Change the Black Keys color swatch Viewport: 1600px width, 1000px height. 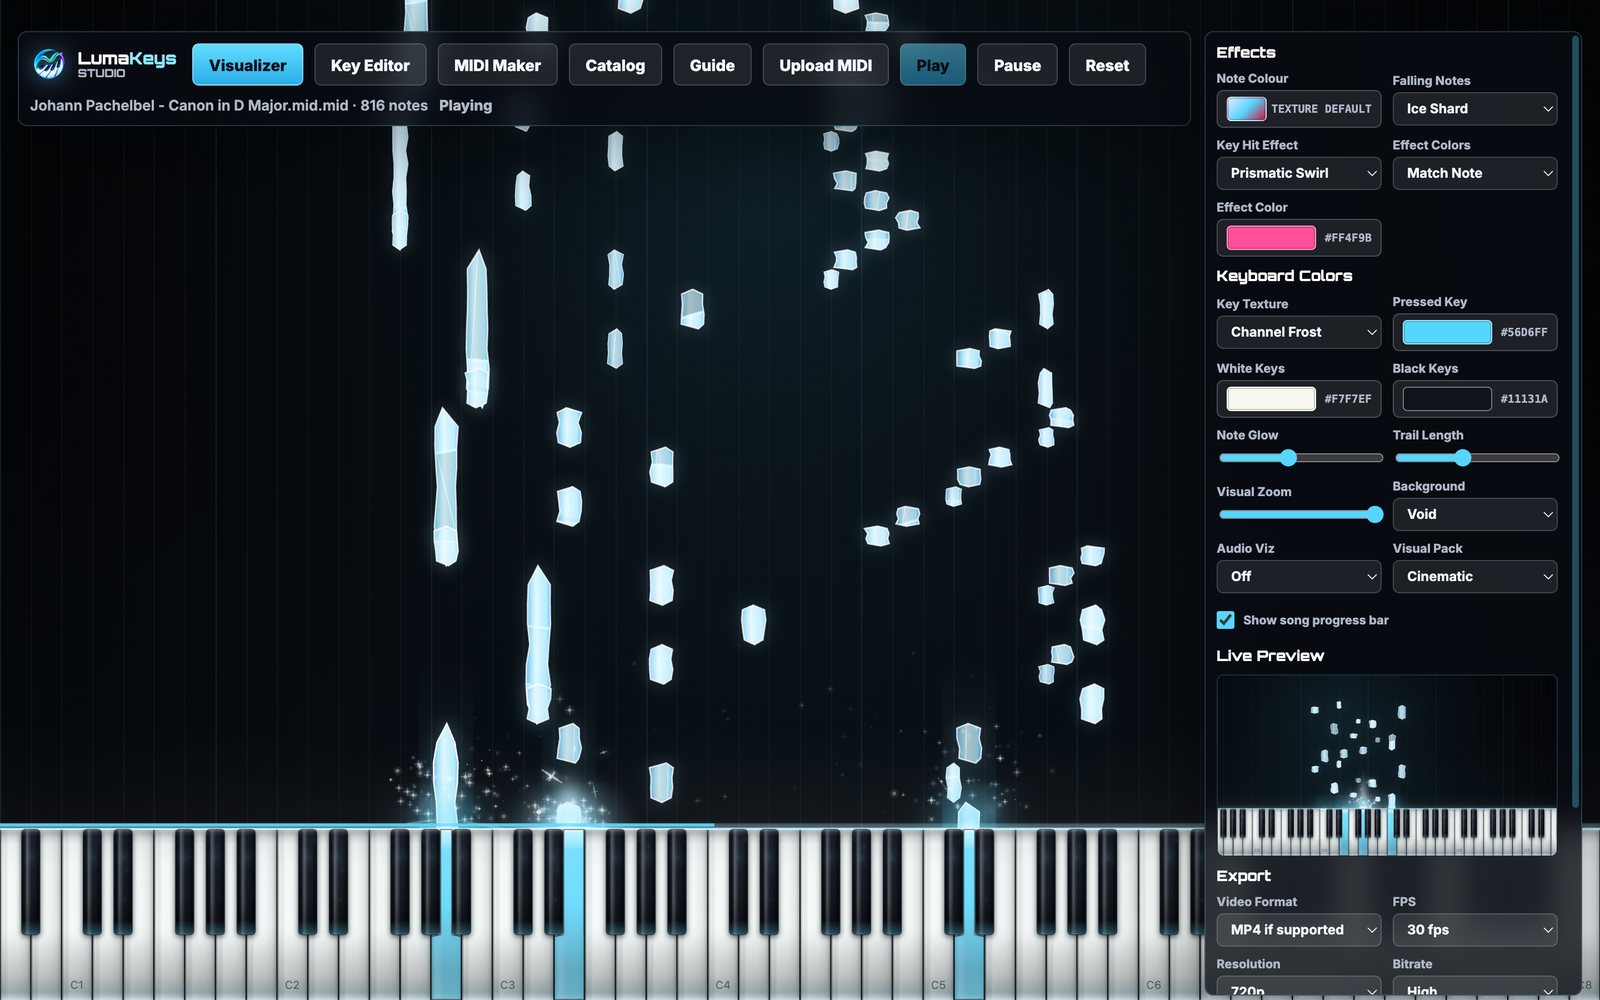click(1447, 399)
